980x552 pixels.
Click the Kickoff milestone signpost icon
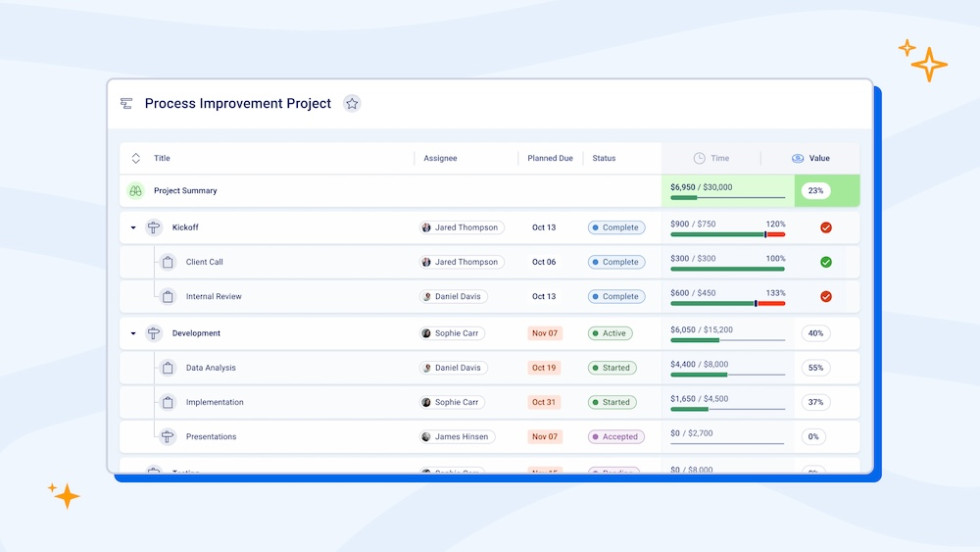153,227
